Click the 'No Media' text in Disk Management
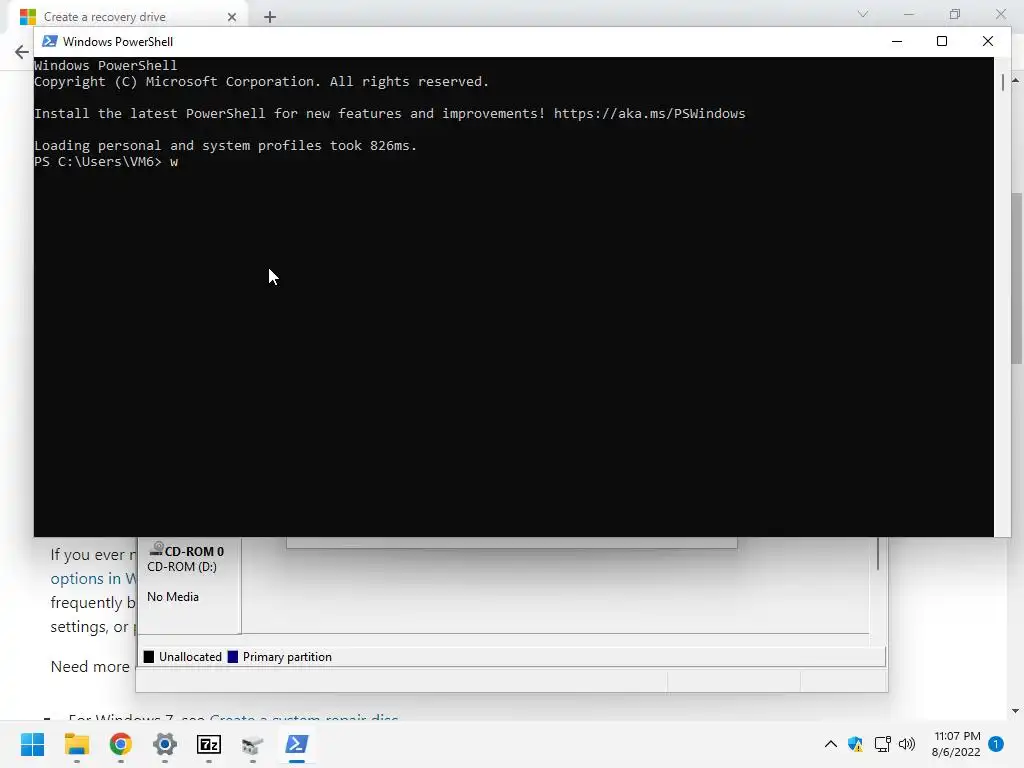 pos(173,597)
